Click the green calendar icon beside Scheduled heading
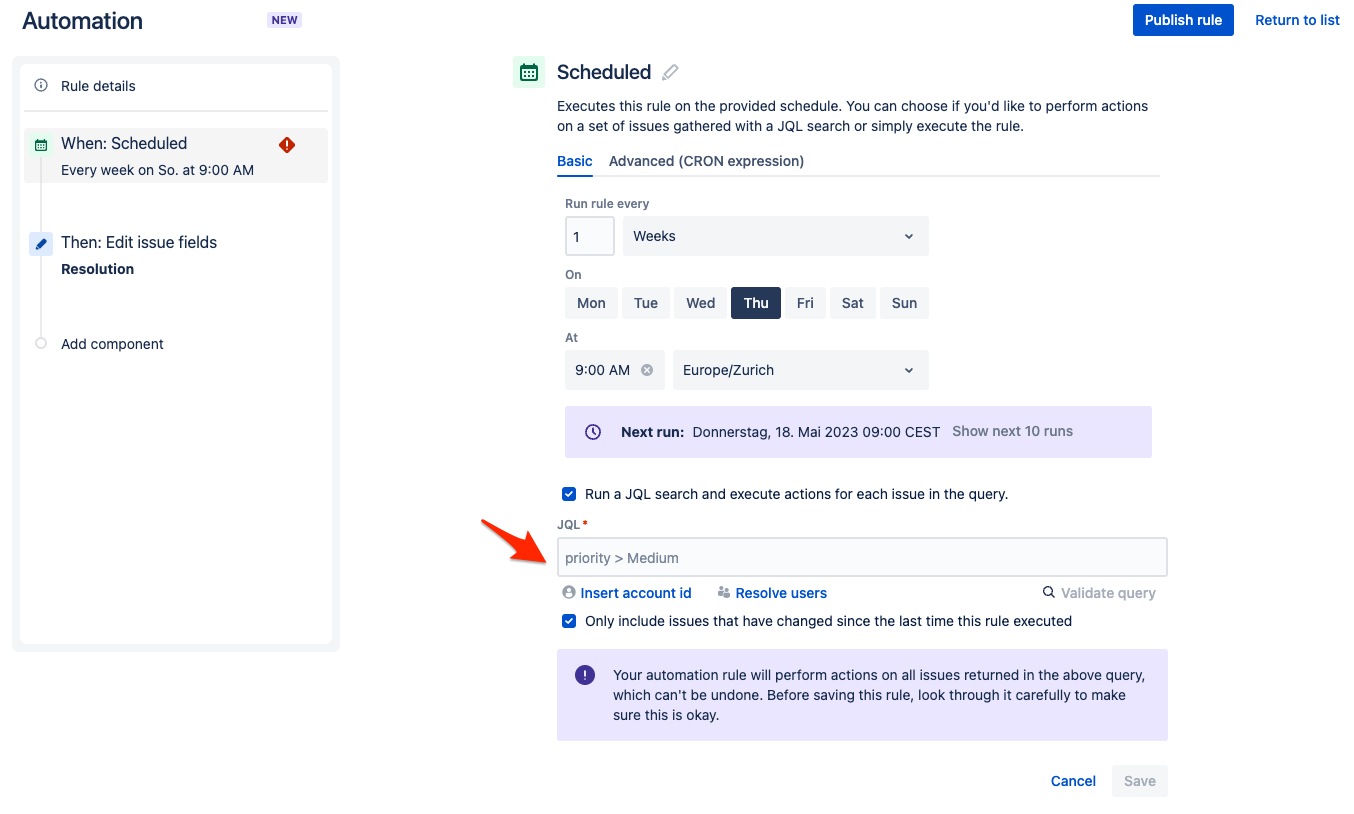 point(529,71)
